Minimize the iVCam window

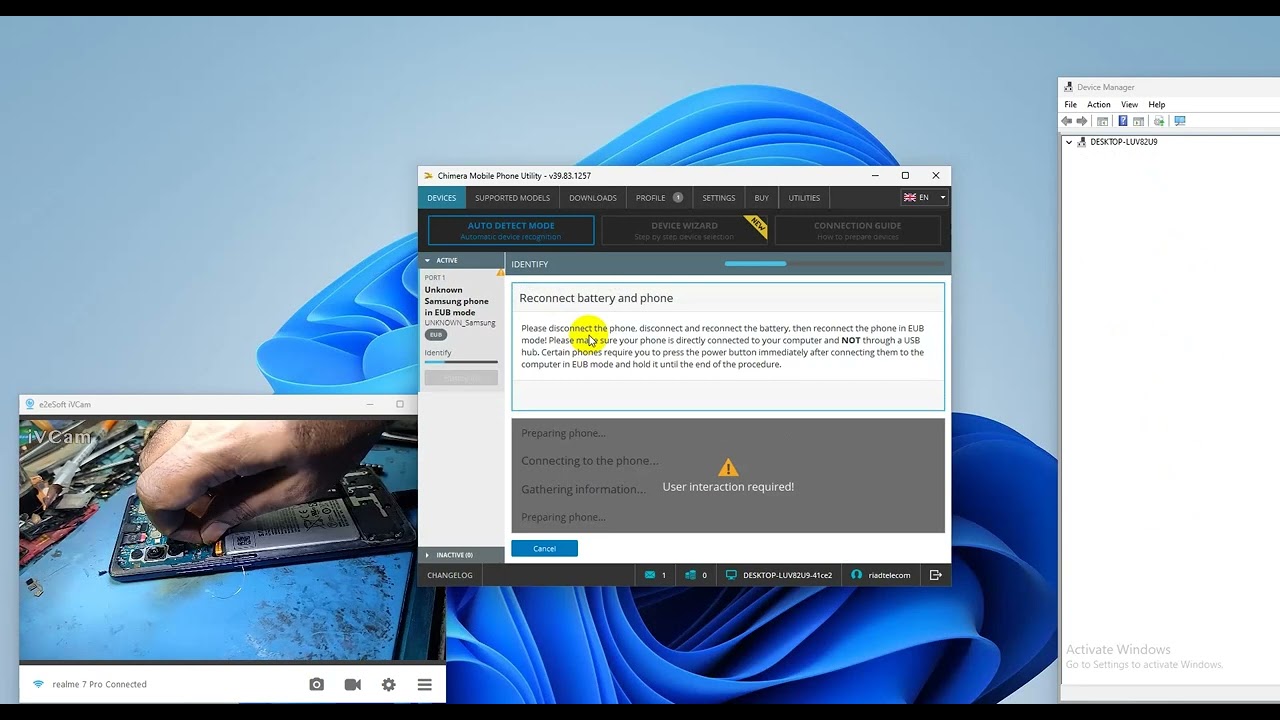369,404
